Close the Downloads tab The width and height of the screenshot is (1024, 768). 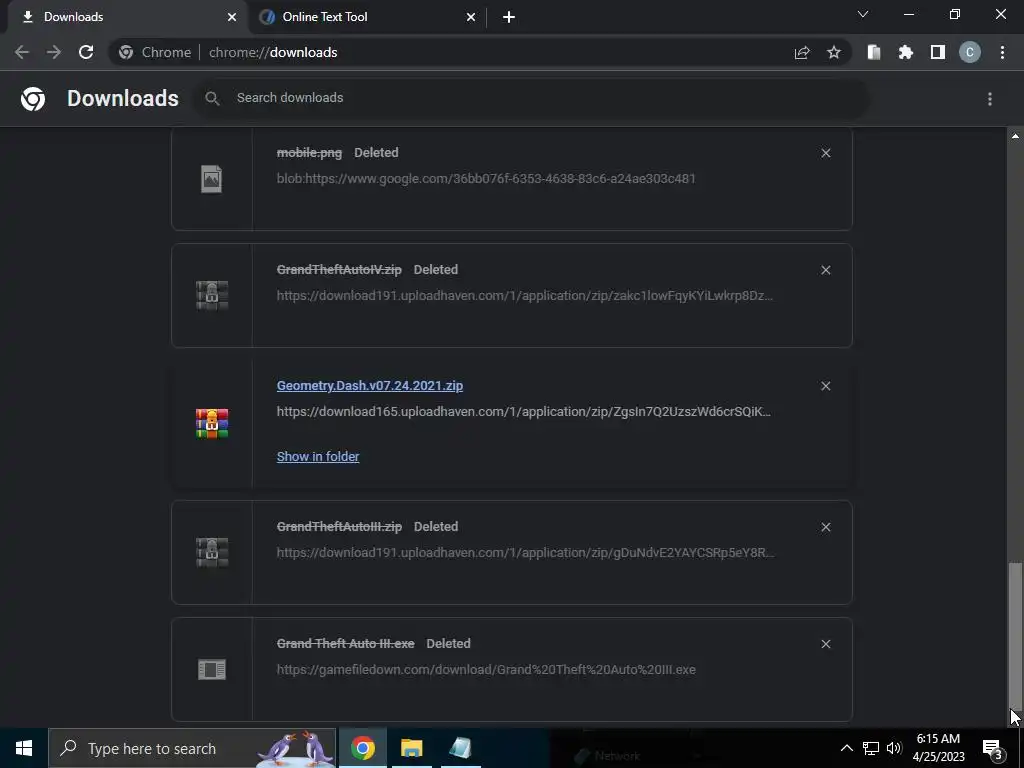coord(232,17)
